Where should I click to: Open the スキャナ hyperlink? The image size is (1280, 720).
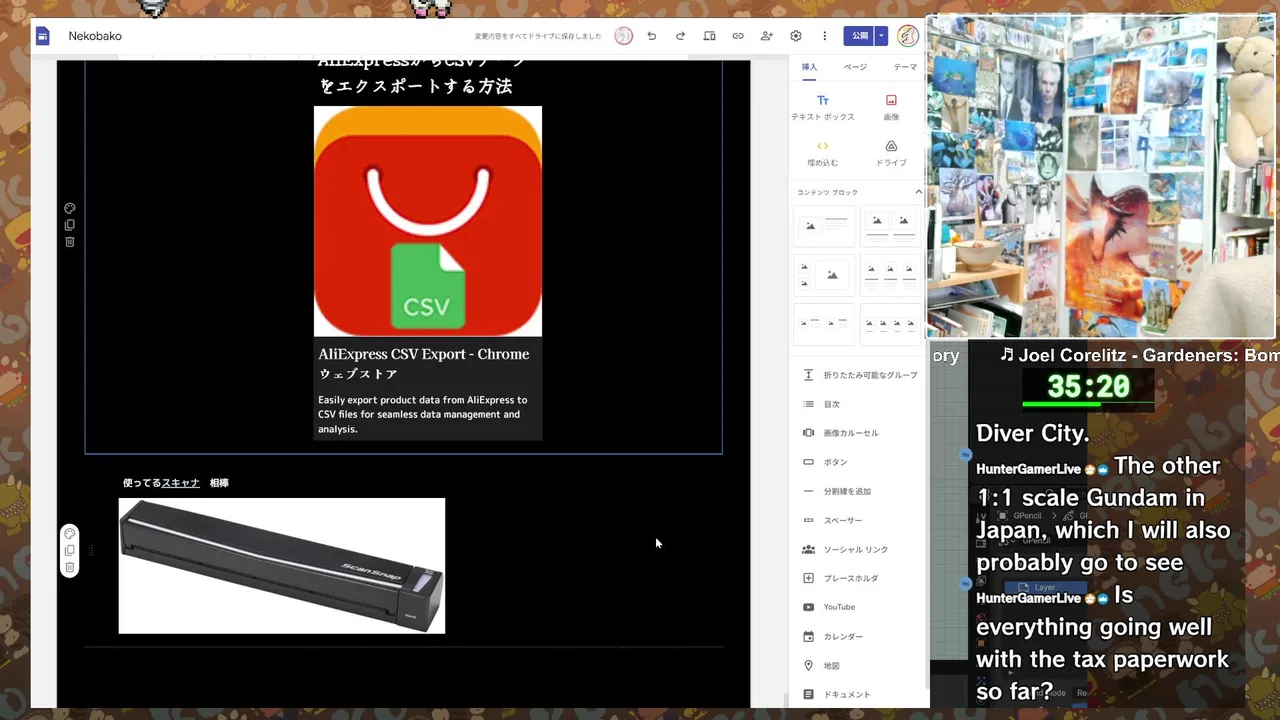click(x=181, y=483)
